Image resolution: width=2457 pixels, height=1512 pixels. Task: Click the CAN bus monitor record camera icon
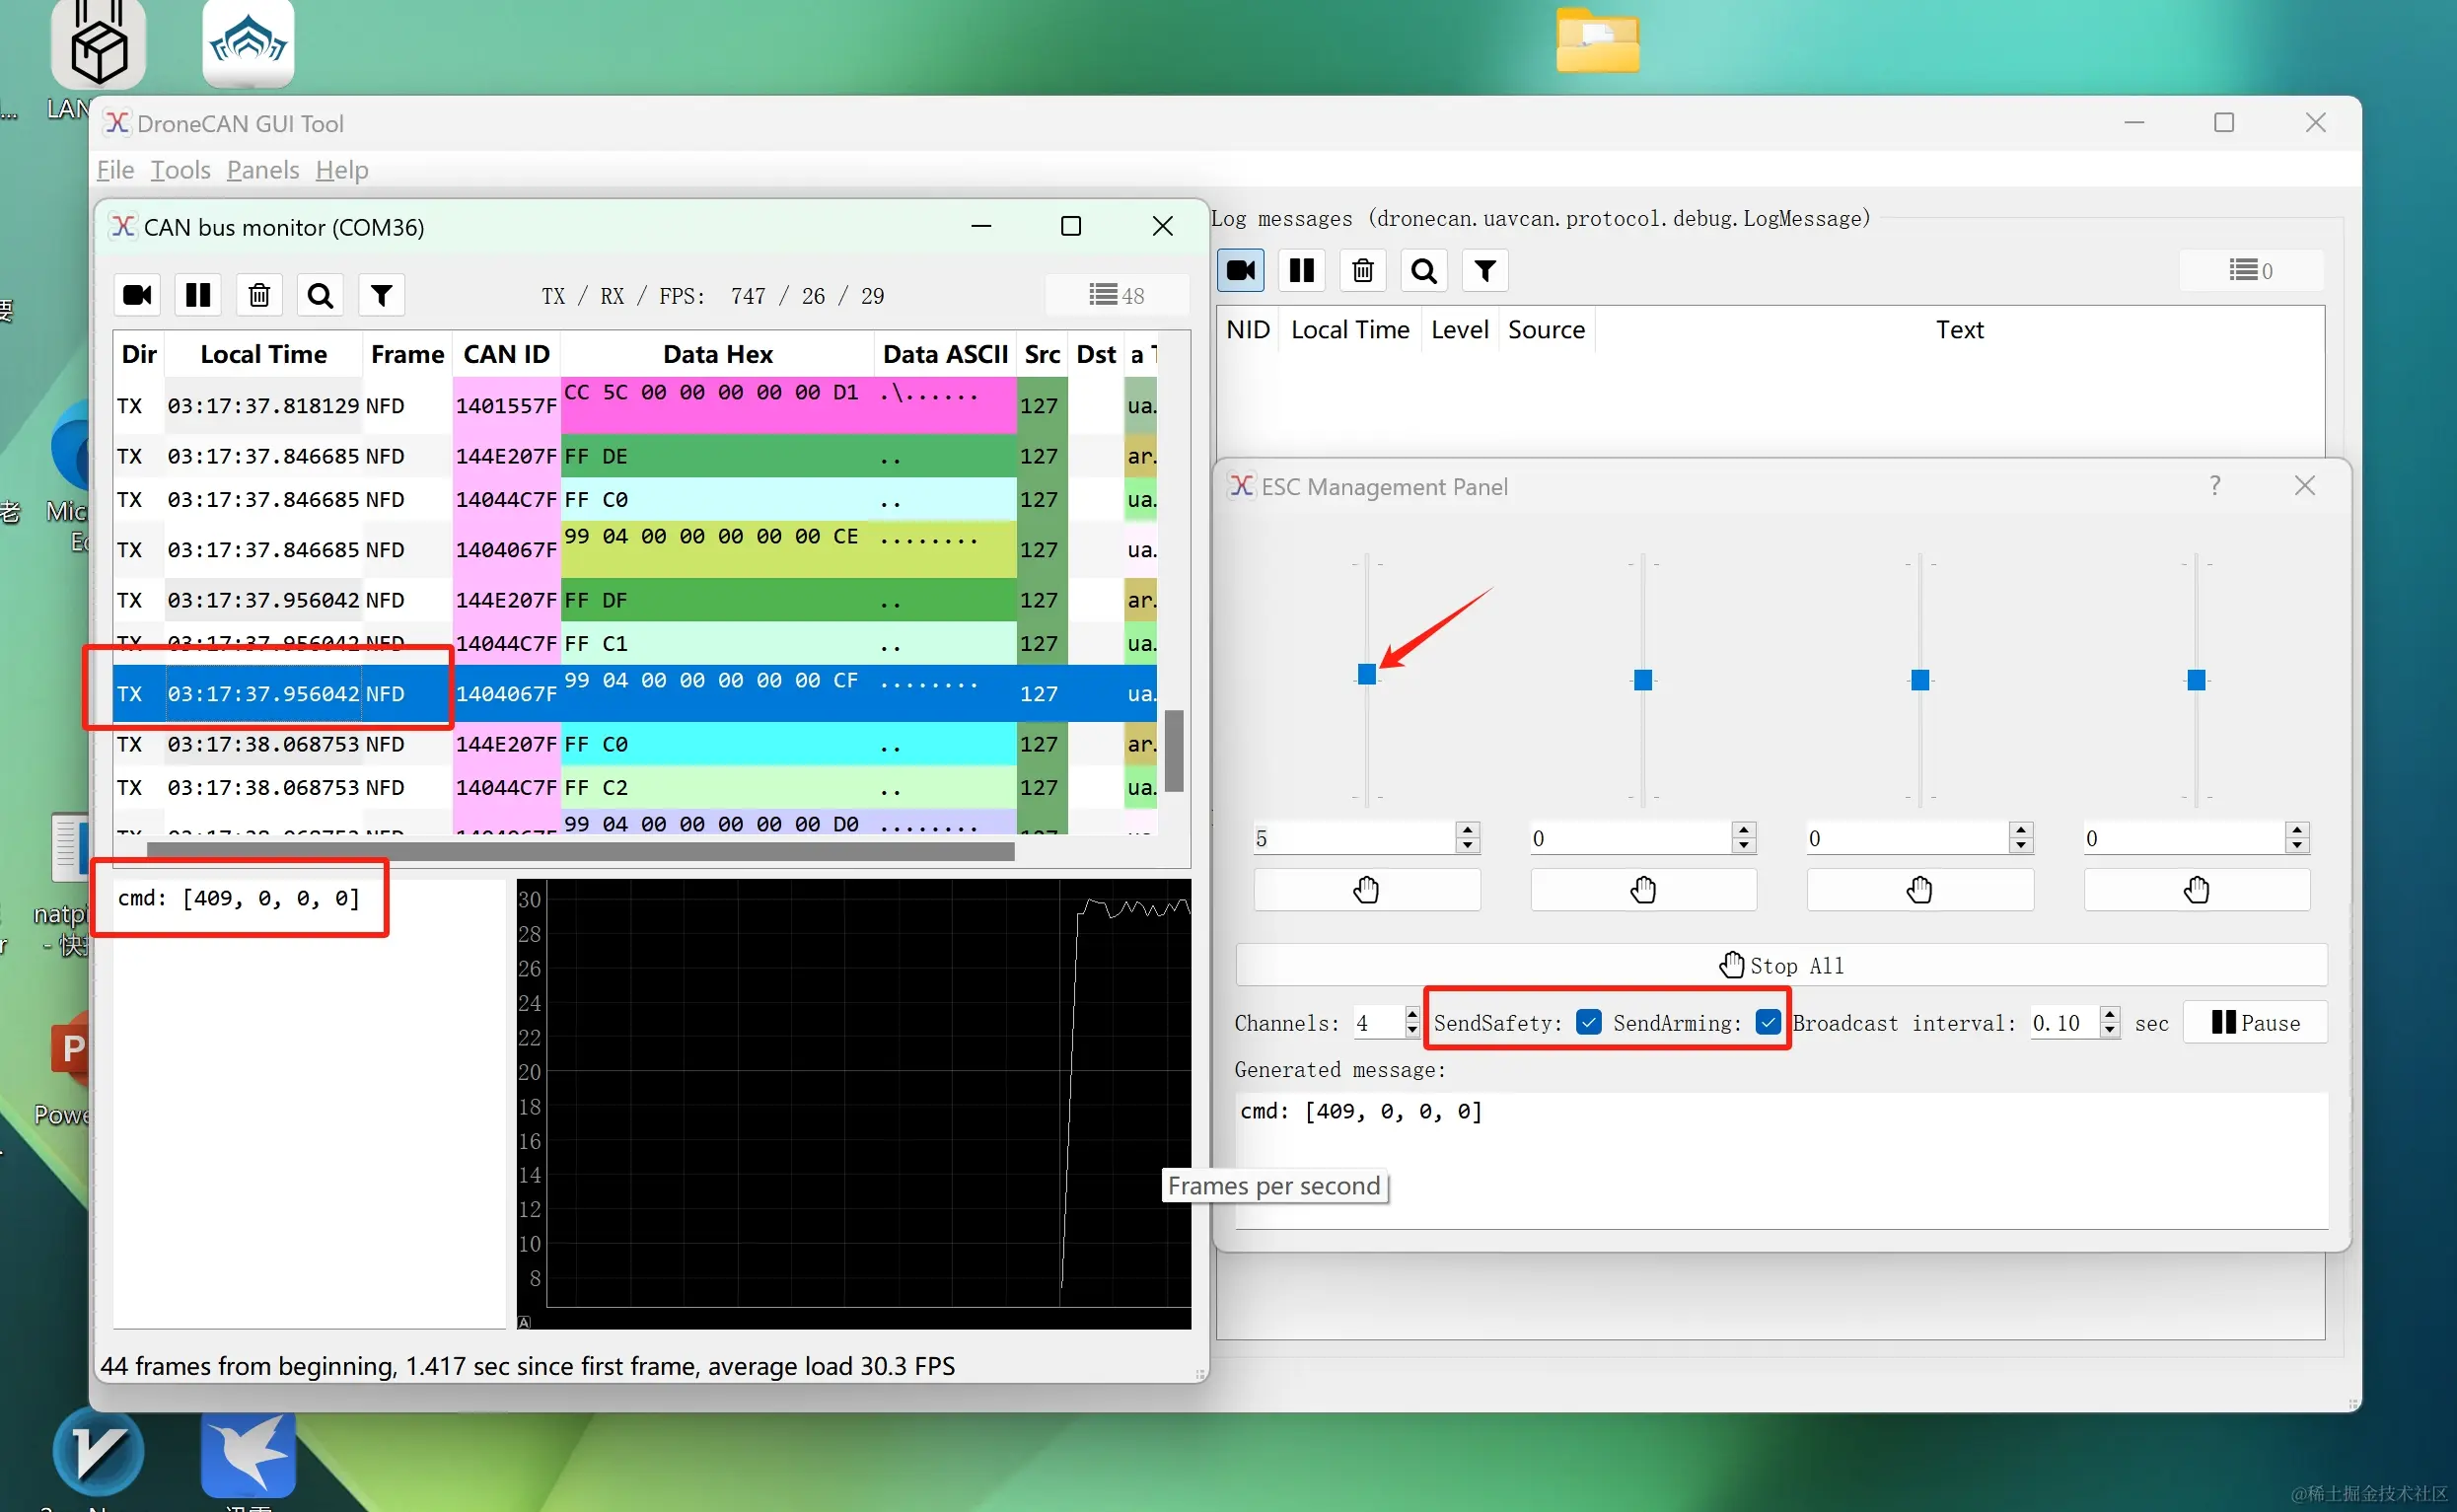tap(137, 295)
